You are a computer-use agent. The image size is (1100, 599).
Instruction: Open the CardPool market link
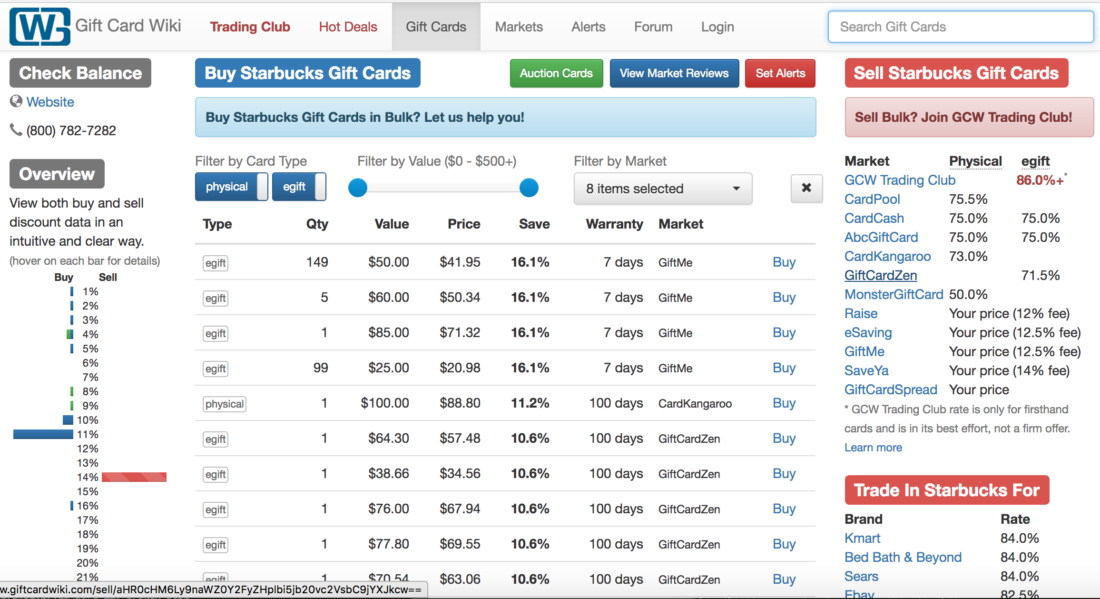[x=872, y=199]
